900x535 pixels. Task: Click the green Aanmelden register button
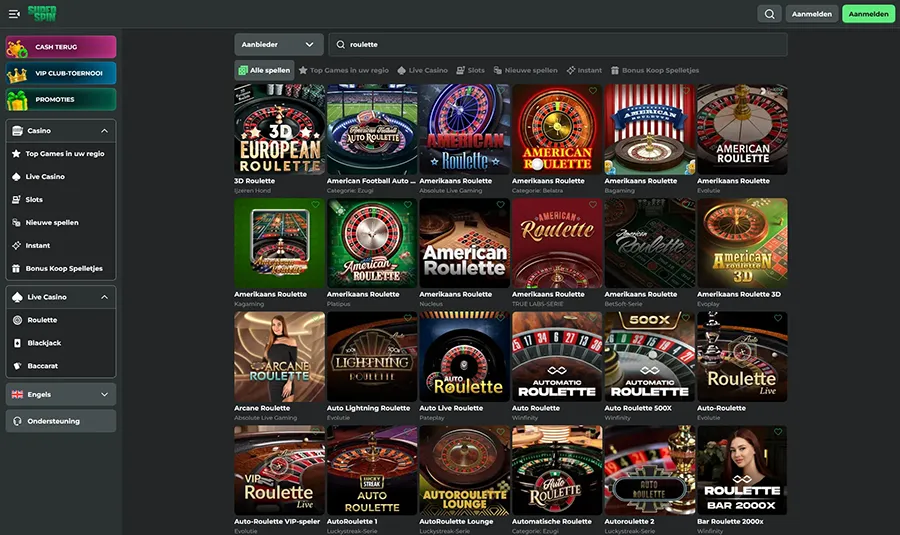(868, 14)
